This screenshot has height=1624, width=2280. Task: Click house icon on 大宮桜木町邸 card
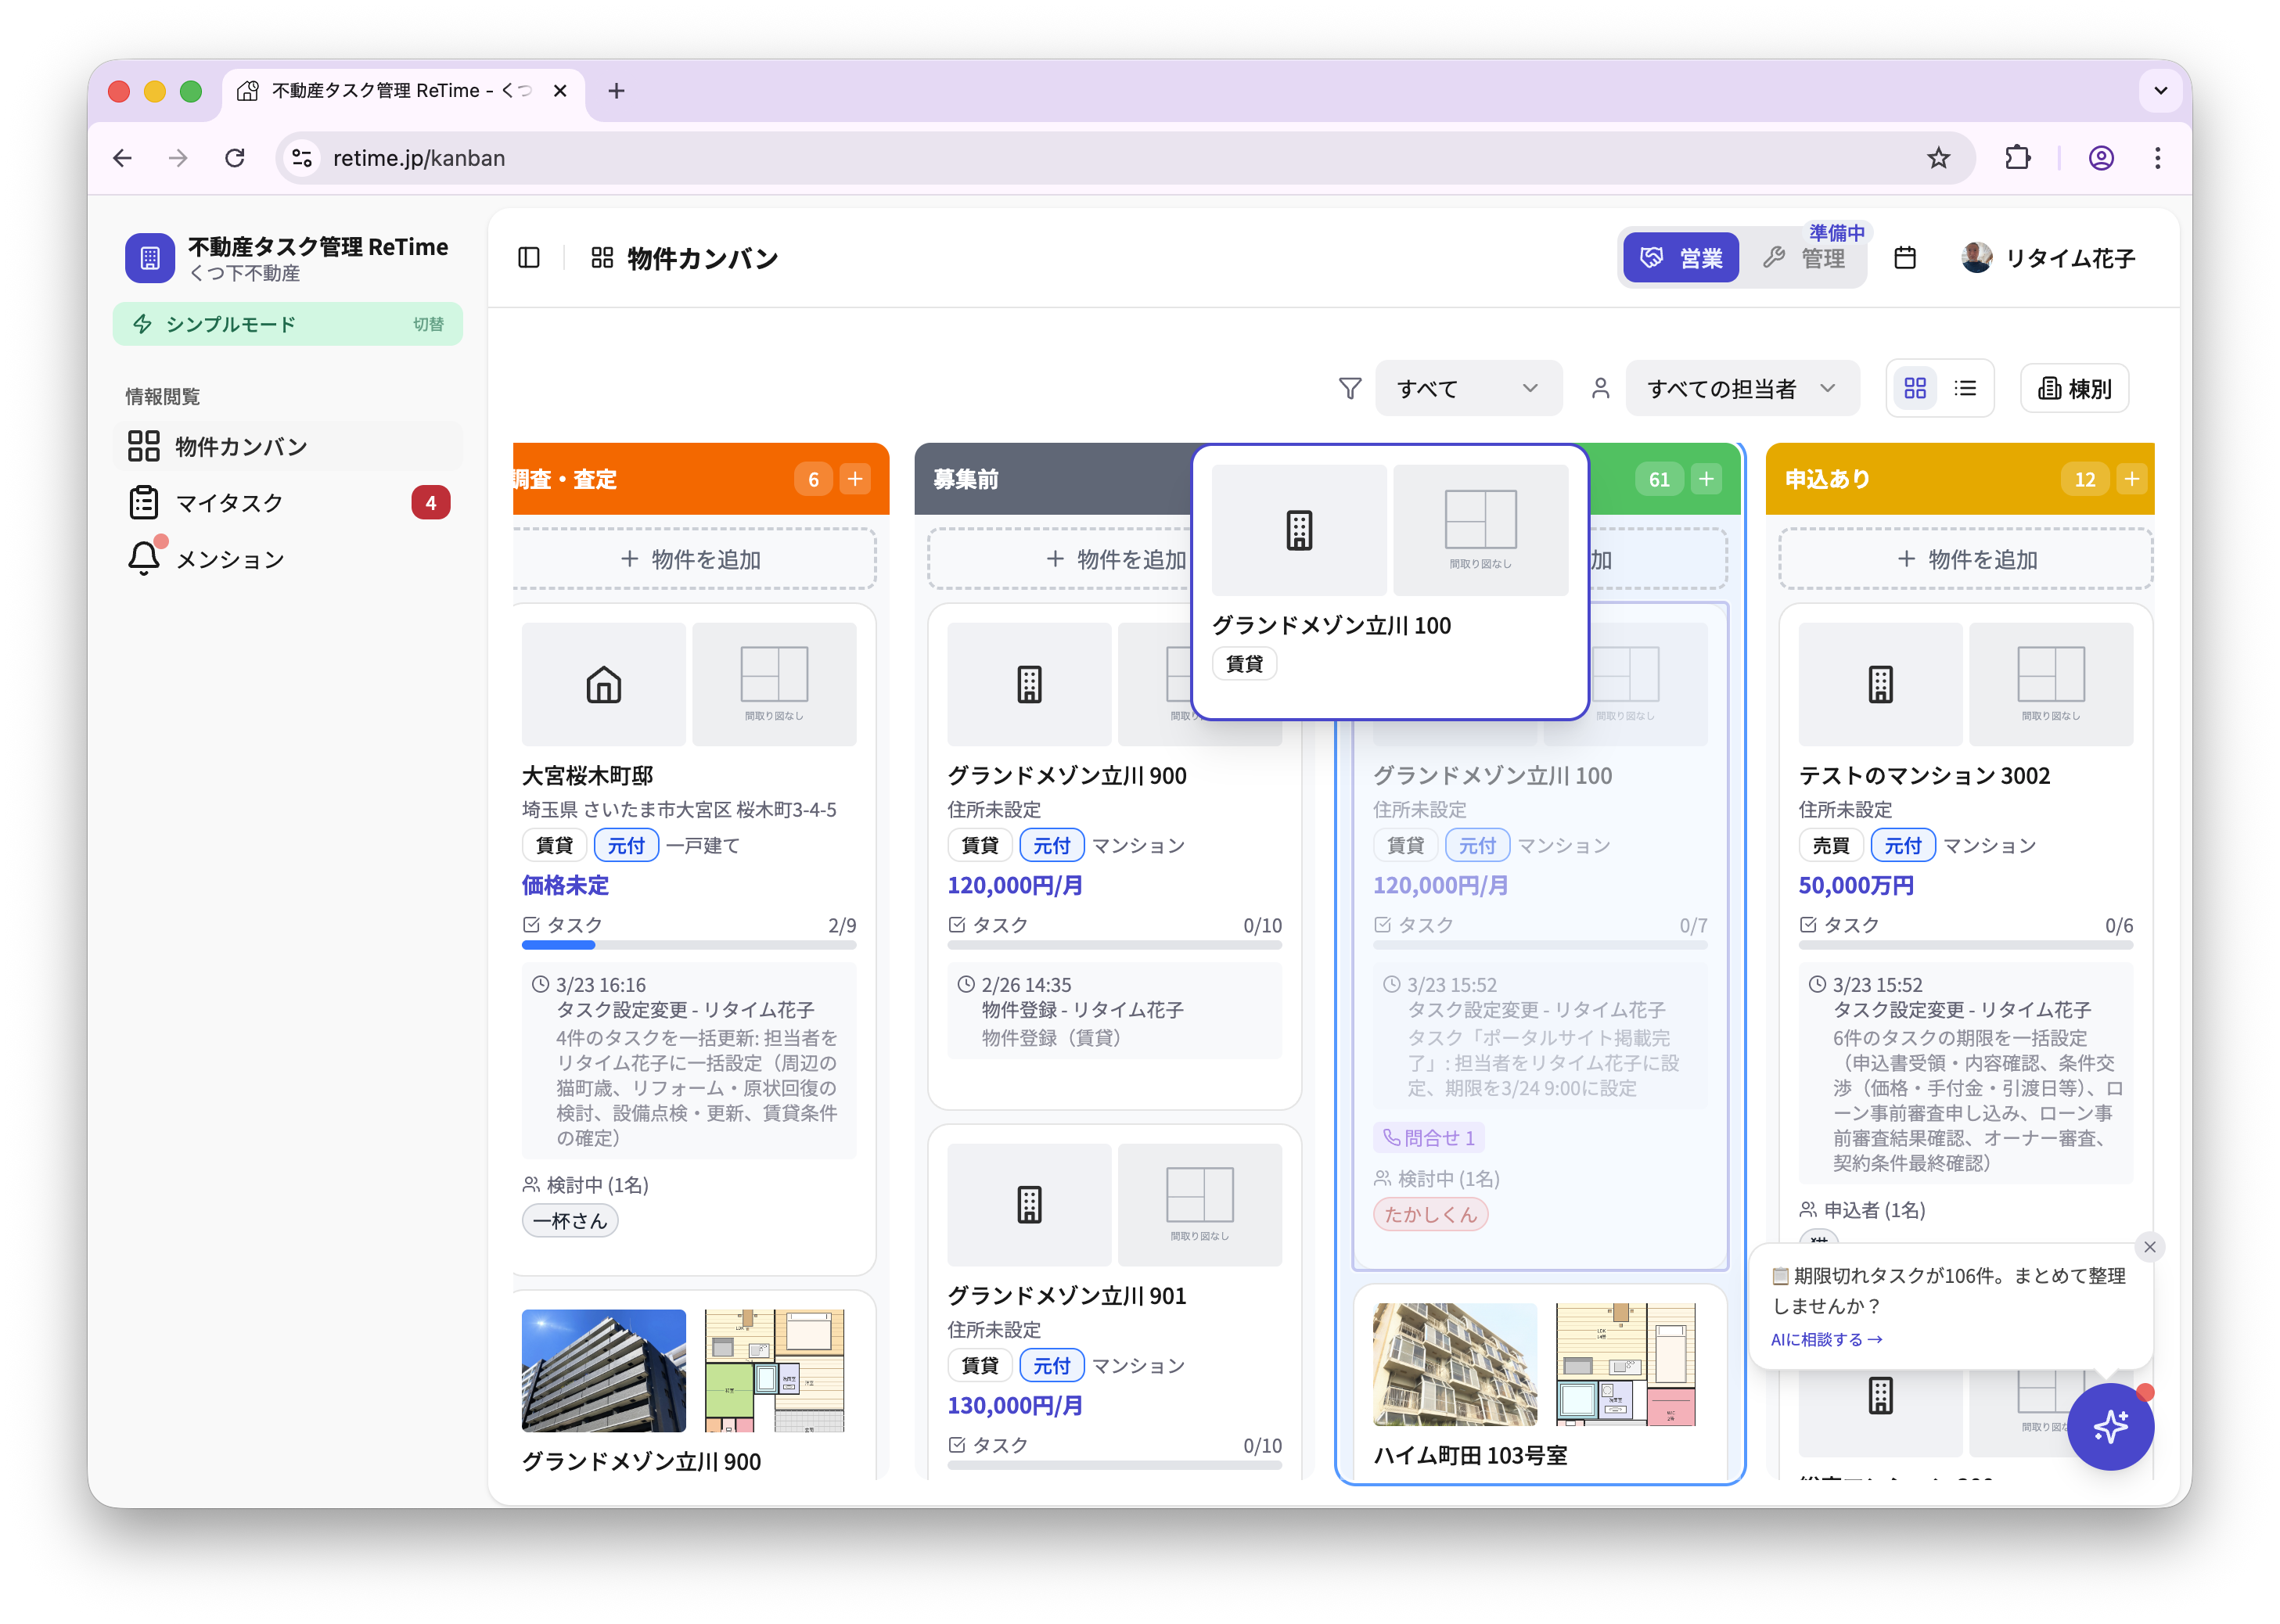(x=604, y=685)
